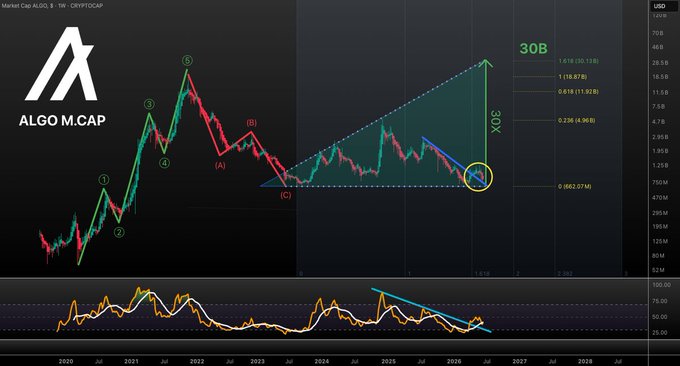Click 100.00 on the RSI scale

pos(662,285)
